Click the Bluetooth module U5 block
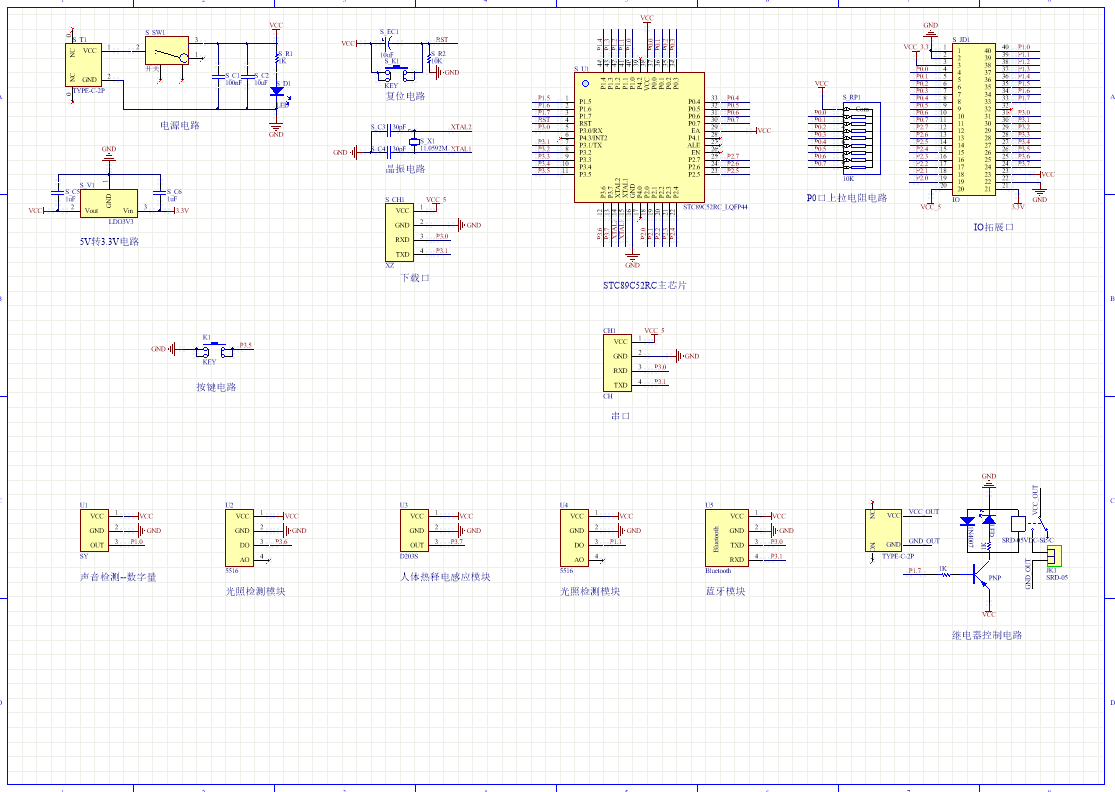The height and width of the screenshot is (792, 1115). tap(725, 537)
